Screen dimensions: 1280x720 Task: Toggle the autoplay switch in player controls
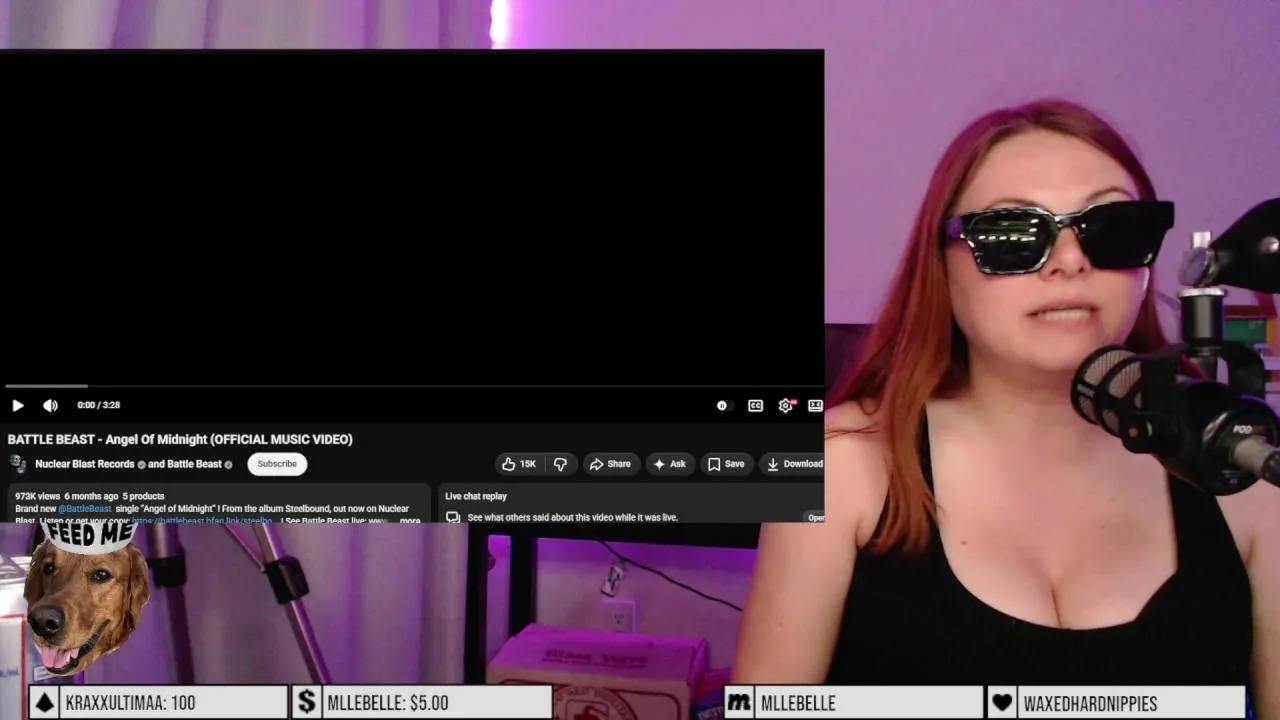[723, 405]
